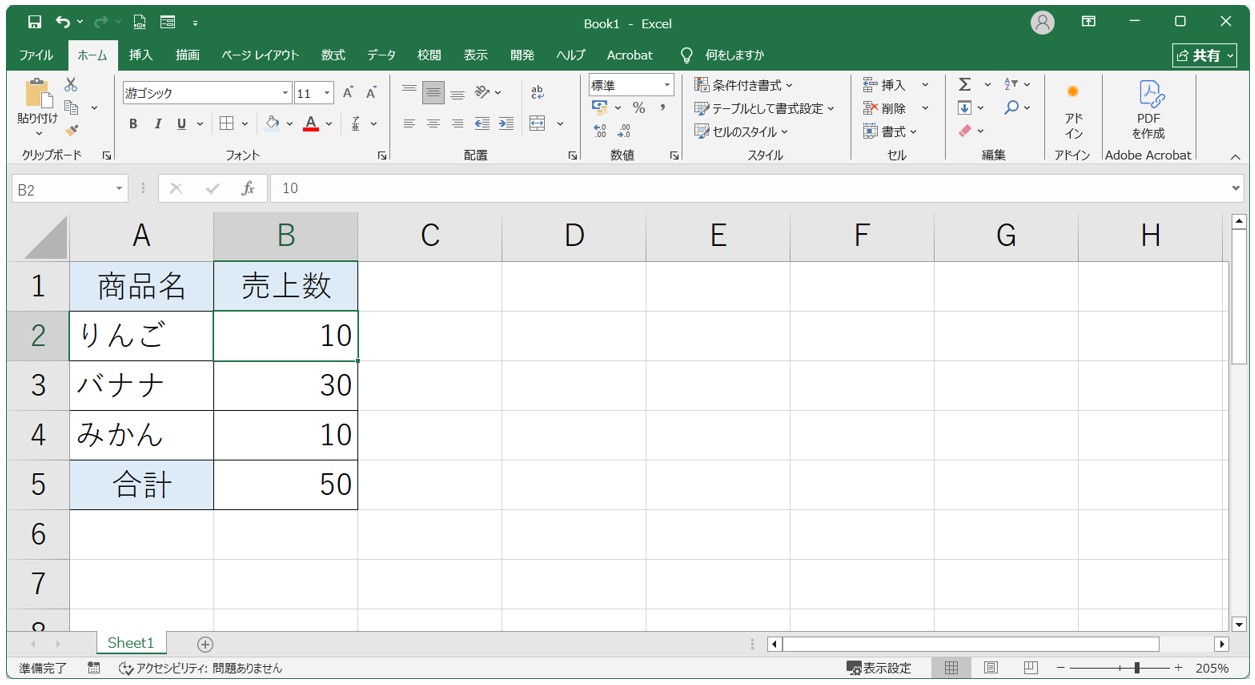
Task: Select the format painter brush
Action: pyautogui.click(x=71, y=130)
